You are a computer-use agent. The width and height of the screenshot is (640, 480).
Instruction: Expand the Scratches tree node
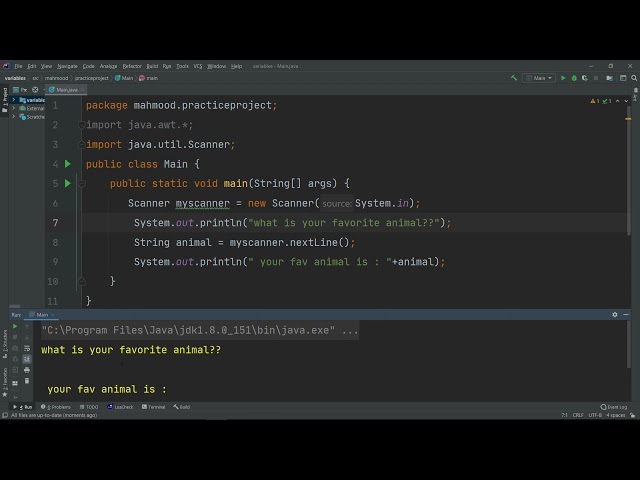pos(14,117)
